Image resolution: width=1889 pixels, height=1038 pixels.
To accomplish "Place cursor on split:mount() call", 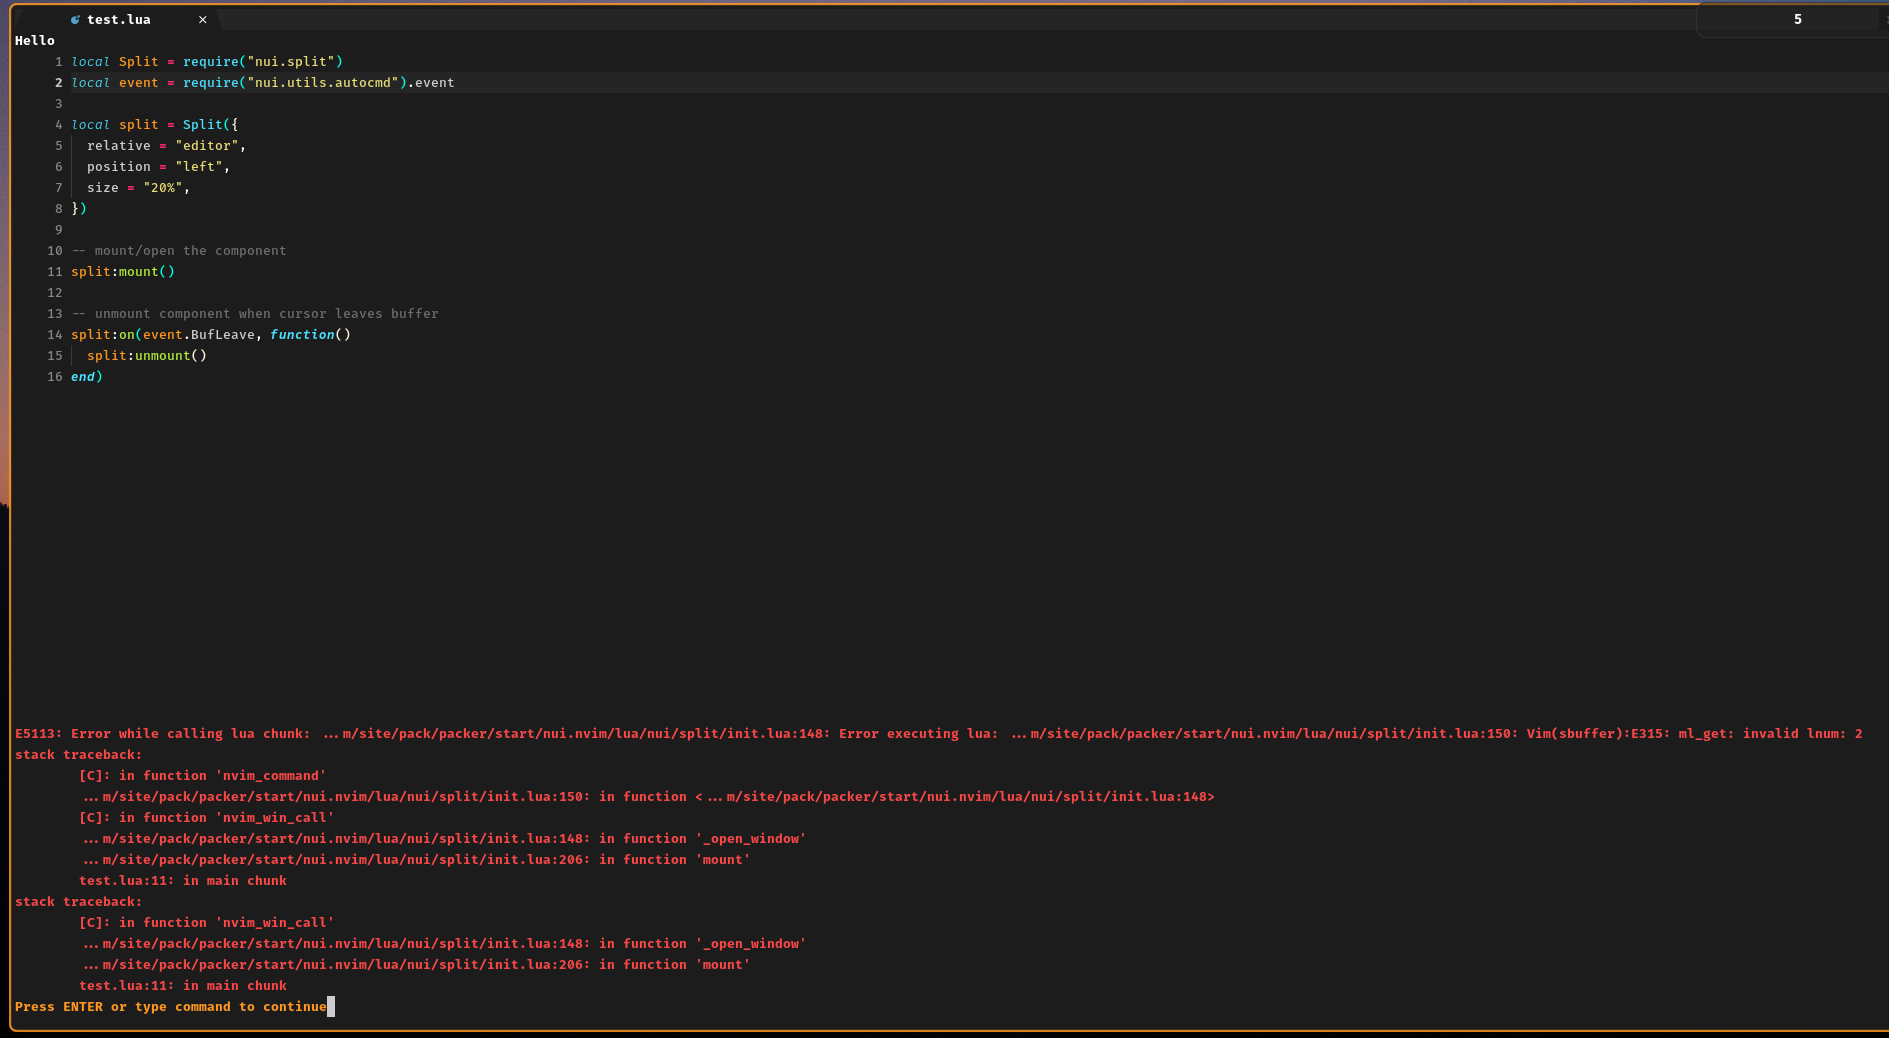I will click(122, 271).
